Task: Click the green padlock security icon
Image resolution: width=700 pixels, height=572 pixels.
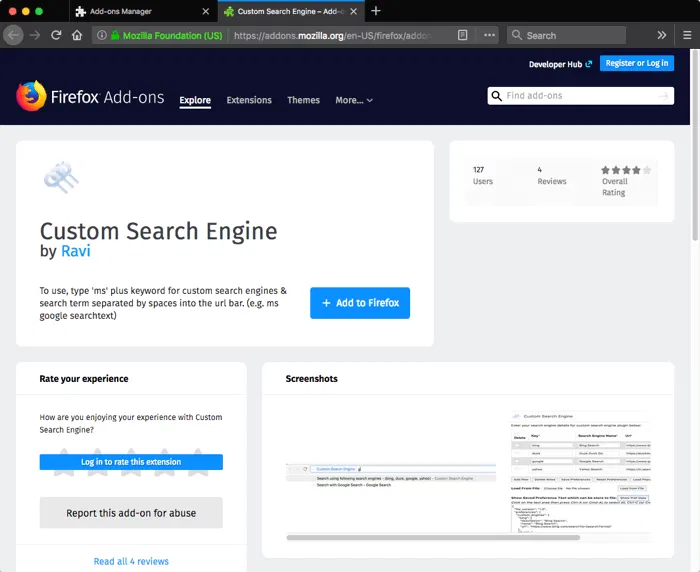Action: [115, 35]
